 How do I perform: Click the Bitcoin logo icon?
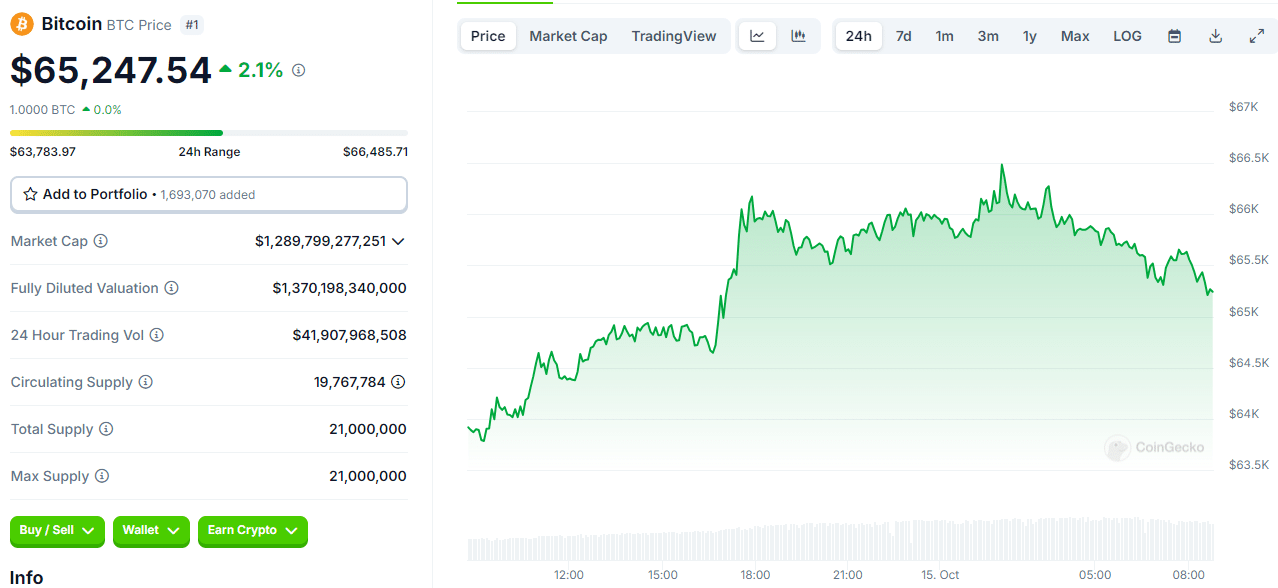pyautogui.click(x=22, y=24)
